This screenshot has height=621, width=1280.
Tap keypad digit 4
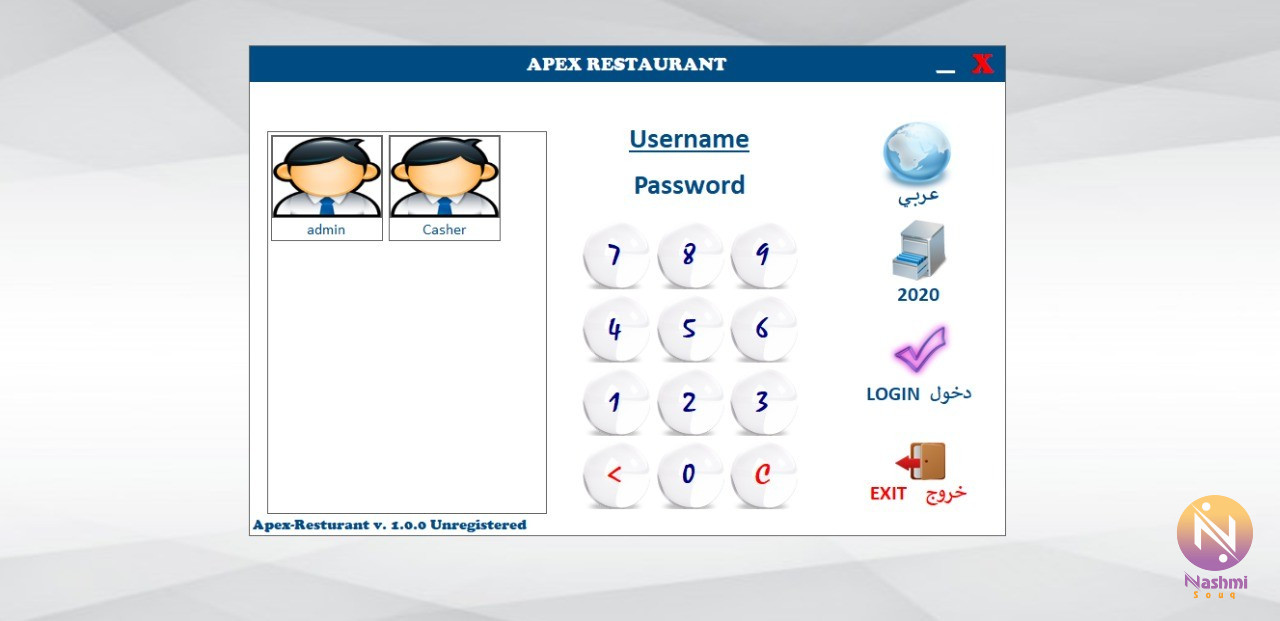615,329
